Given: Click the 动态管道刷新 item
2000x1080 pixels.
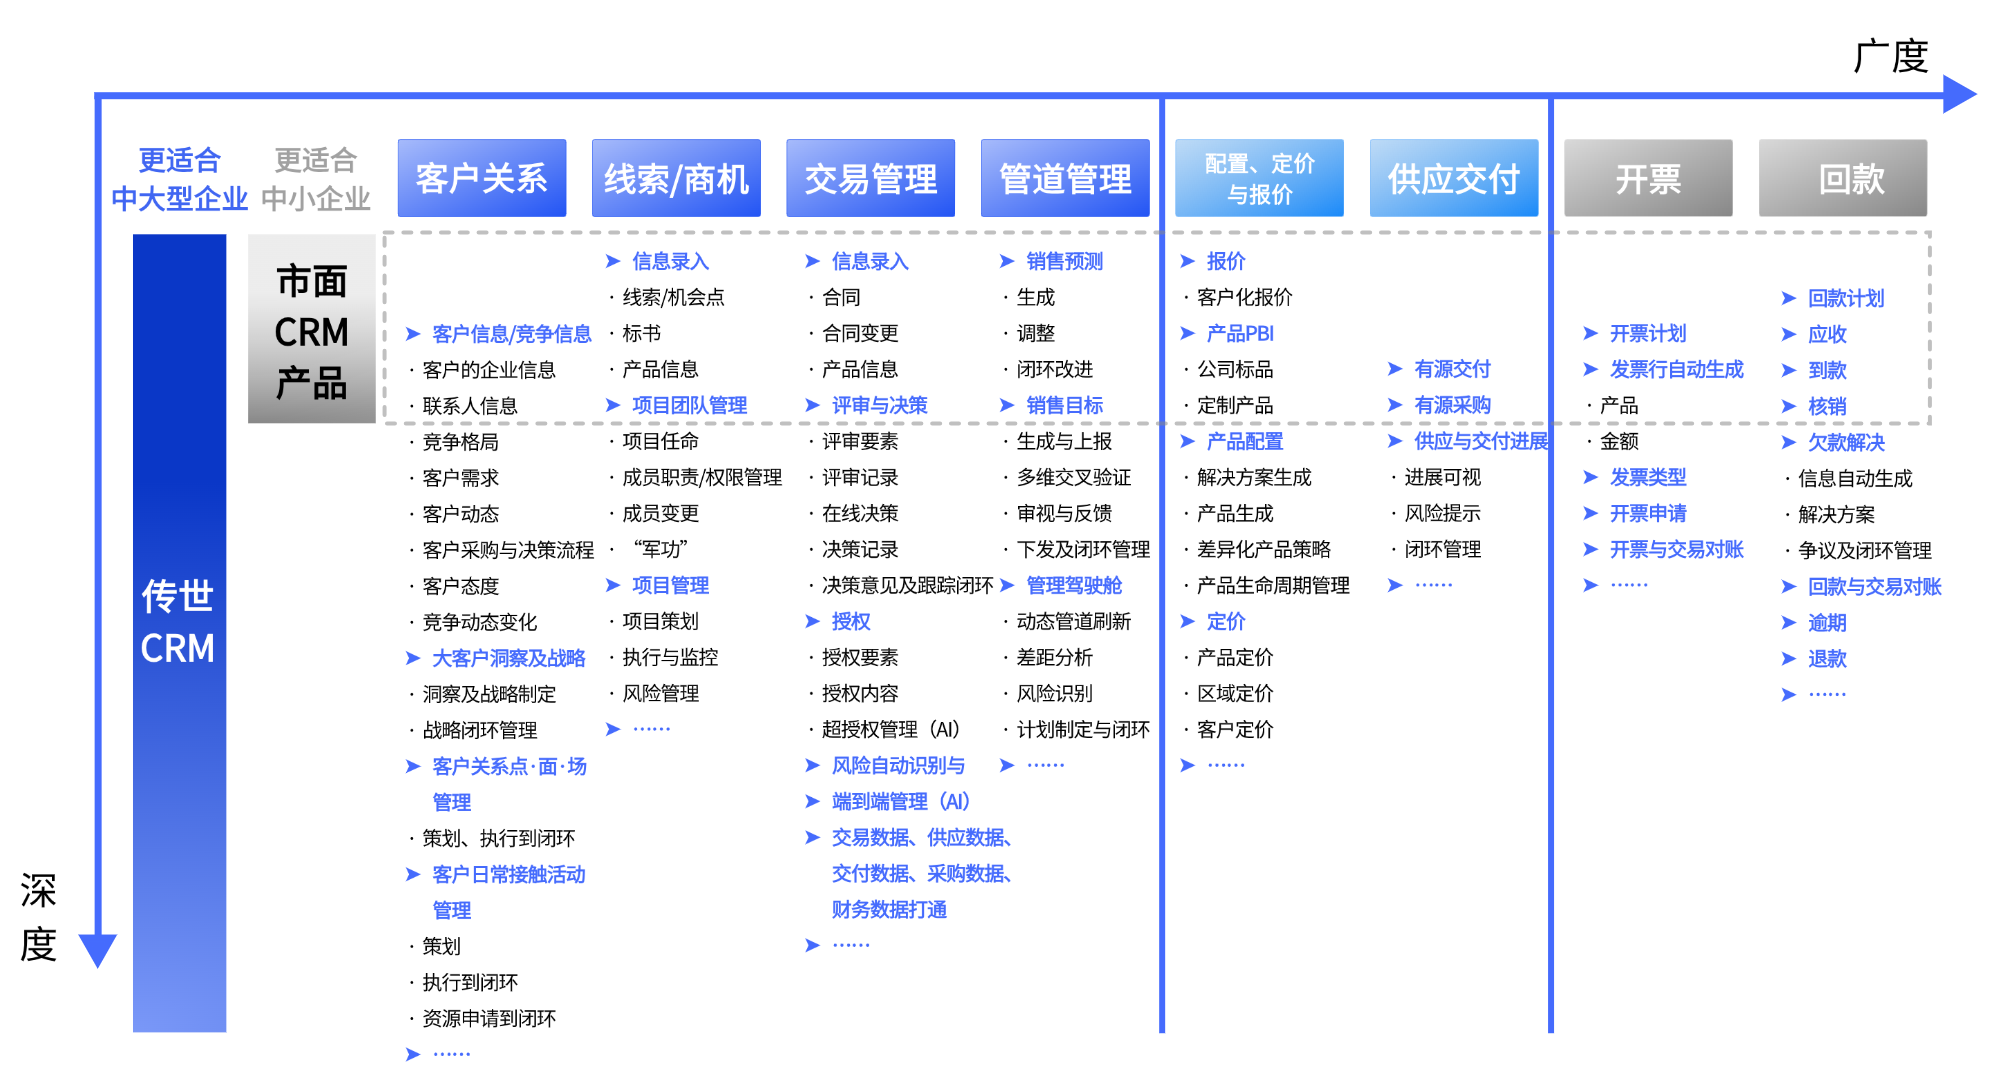Looking at the screenshot, I should (x=1074, y=621).
